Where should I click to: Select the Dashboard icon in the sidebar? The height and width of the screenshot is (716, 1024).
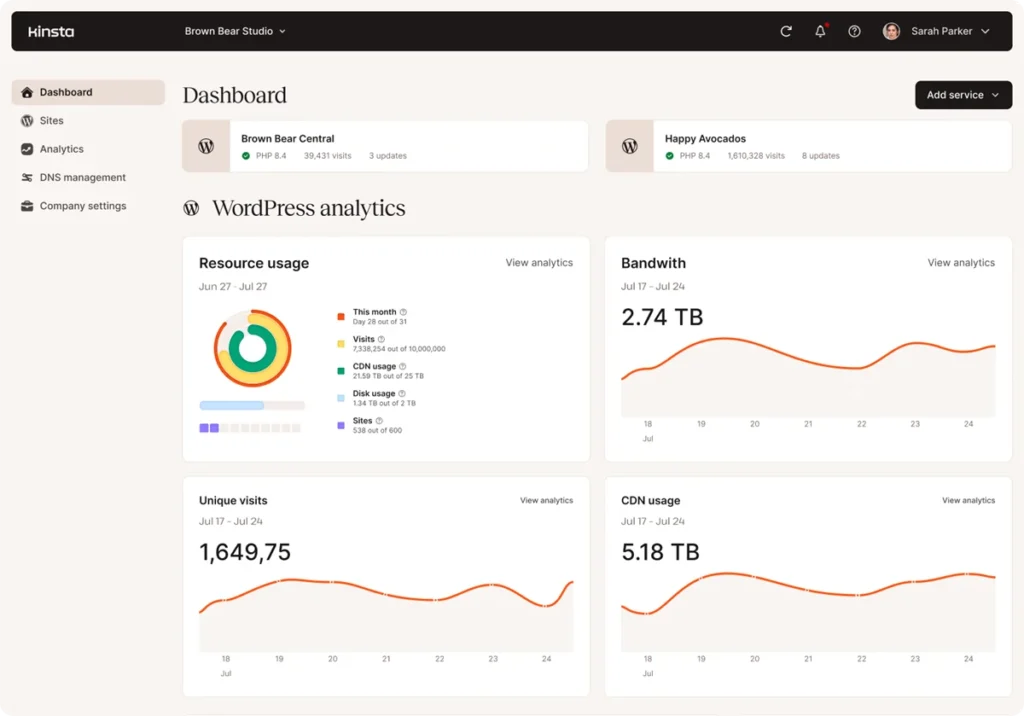(25, 92)
